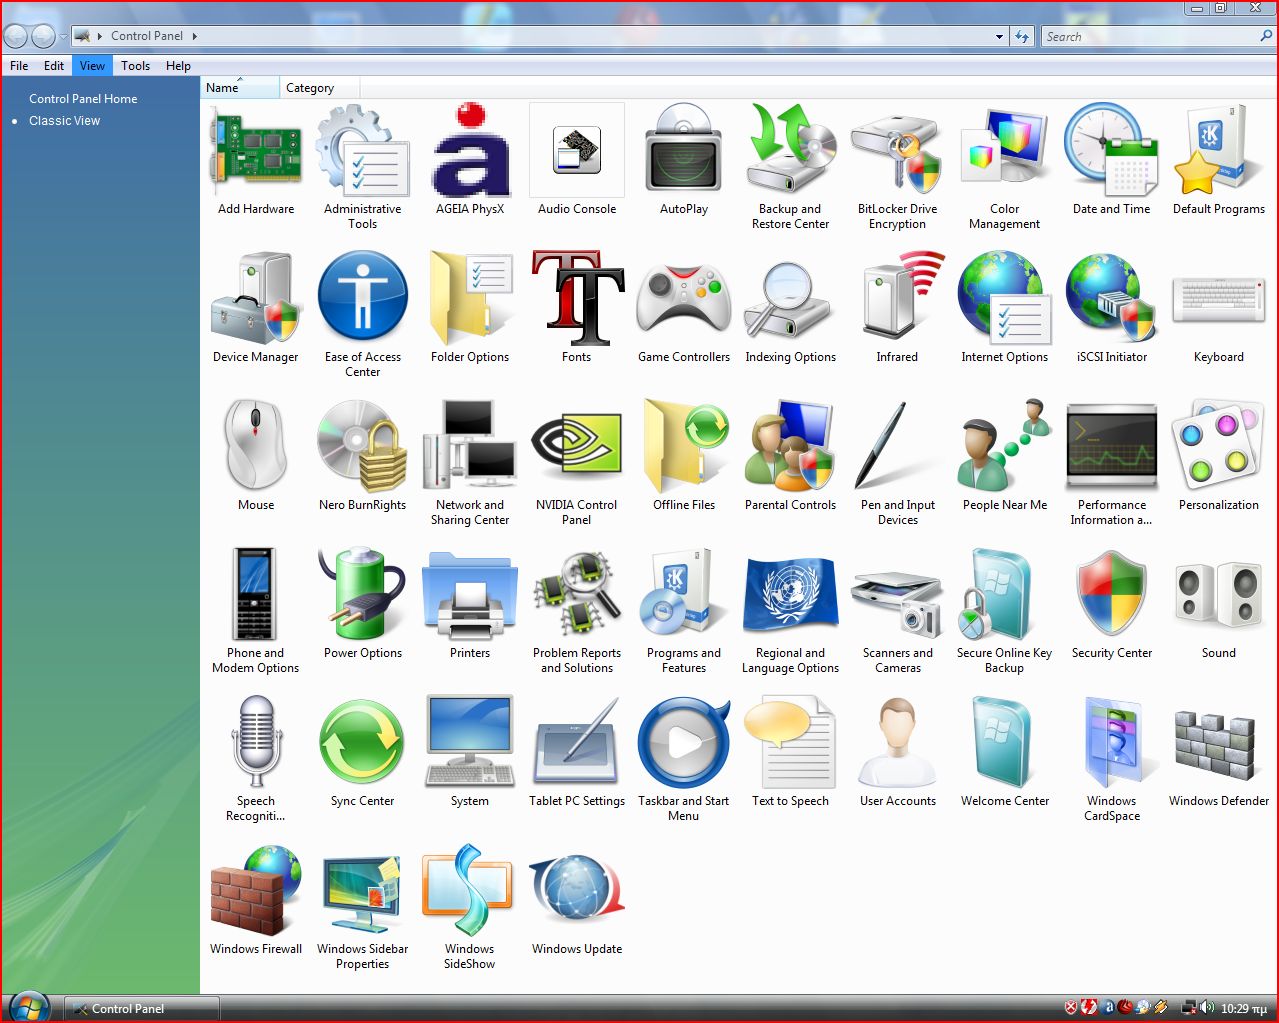The image size is (1279, 1023).
Task: Open the Fonts folder icon
Action: tap(576, 299)
